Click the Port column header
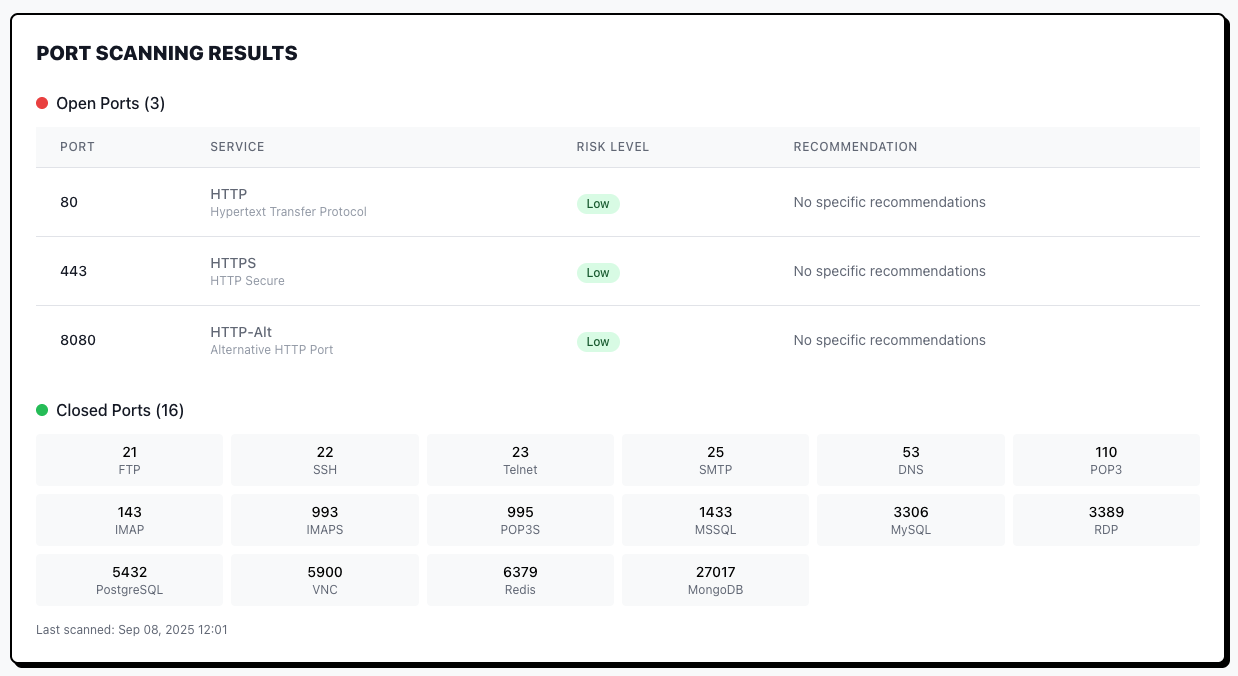1238x676 pixels. 77,147
